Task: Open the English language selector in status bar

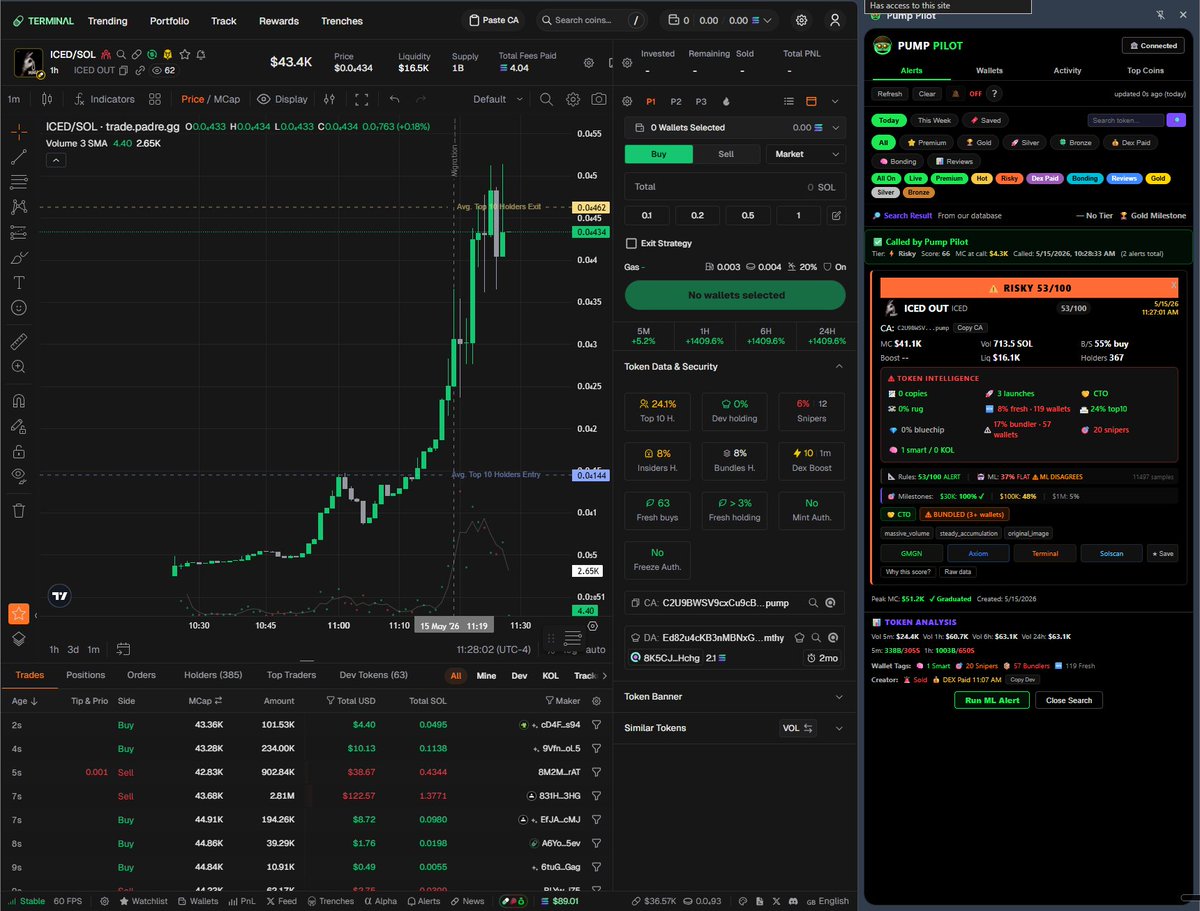Action: click(827, 901)
